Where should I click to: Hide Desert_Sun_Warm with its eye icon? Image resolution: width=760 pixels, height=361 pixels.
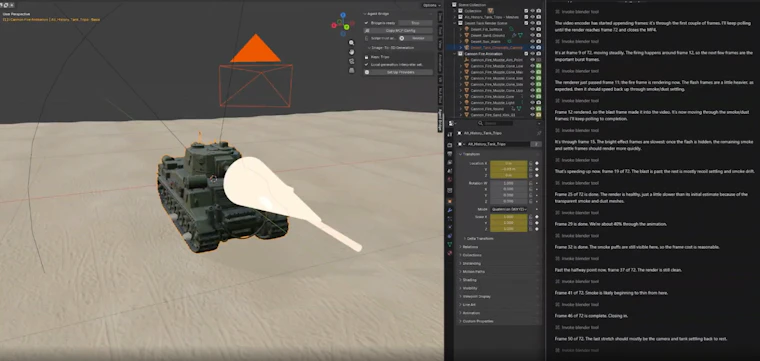pyautogui.click(x=532, y=41)
